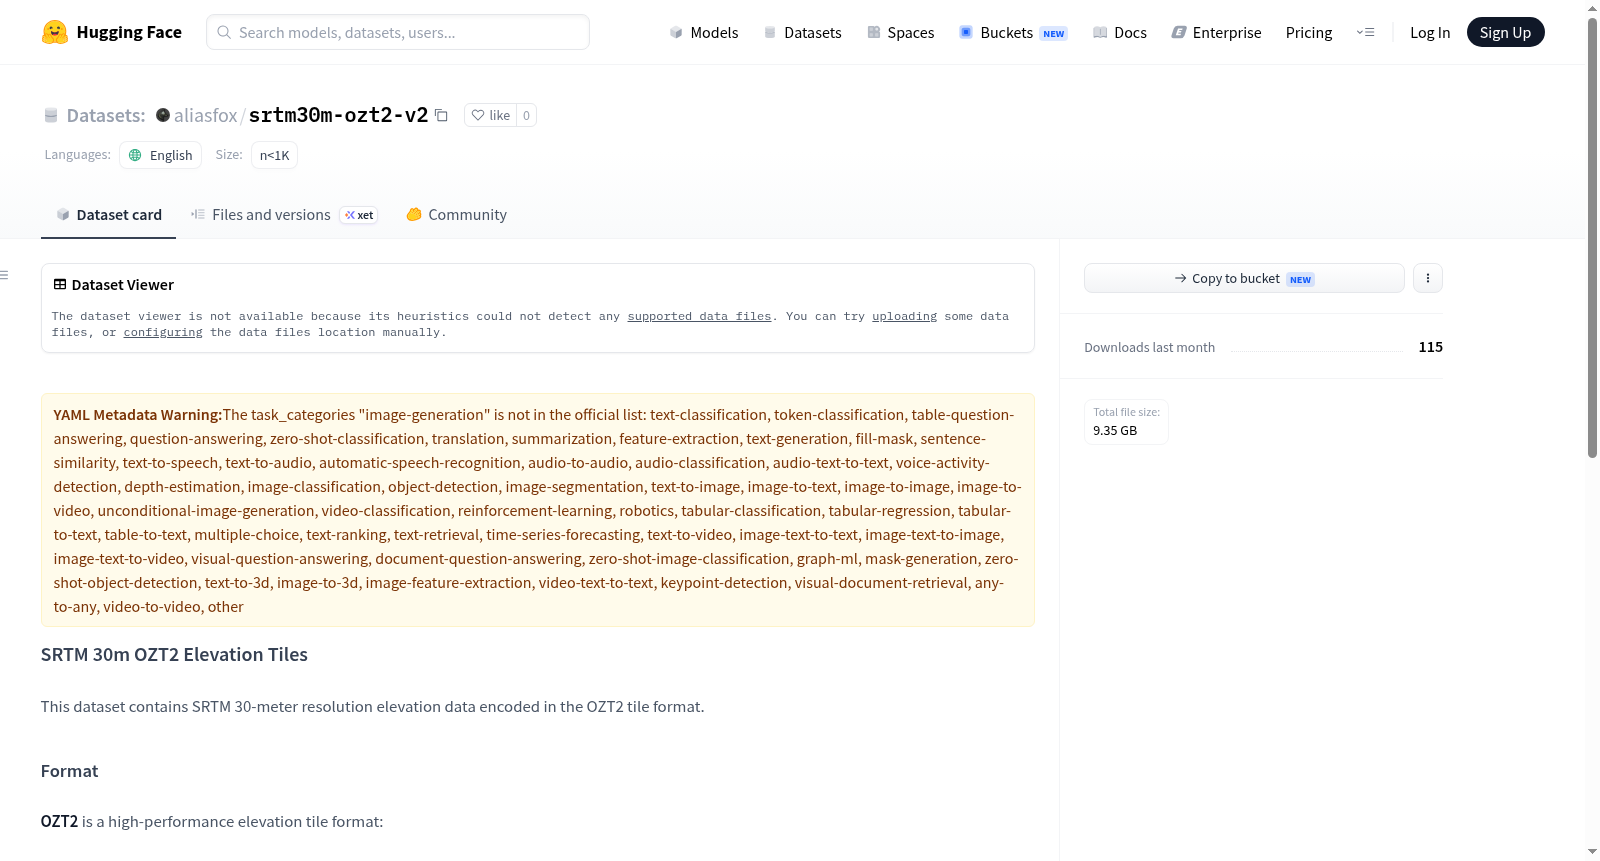Click Copy to bucket button

pyautogui.click(x=1244, y=278)
